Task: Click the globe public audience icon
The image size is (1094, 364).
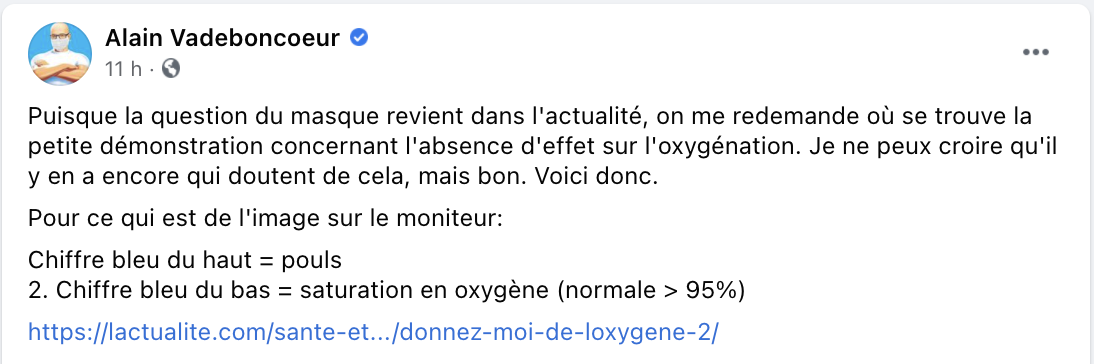Action: pos(171,68)
